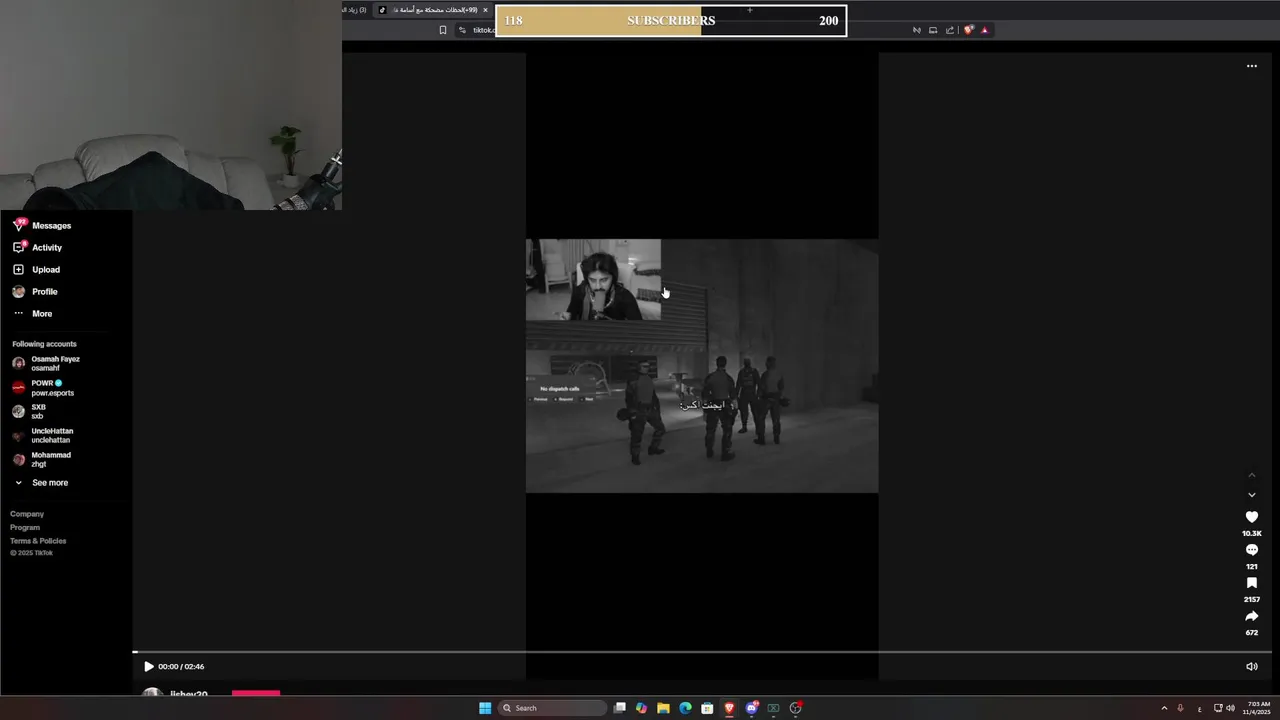Open the Windows Start menu
This screenshot has width=1280, height=720.
pos(485,708)
